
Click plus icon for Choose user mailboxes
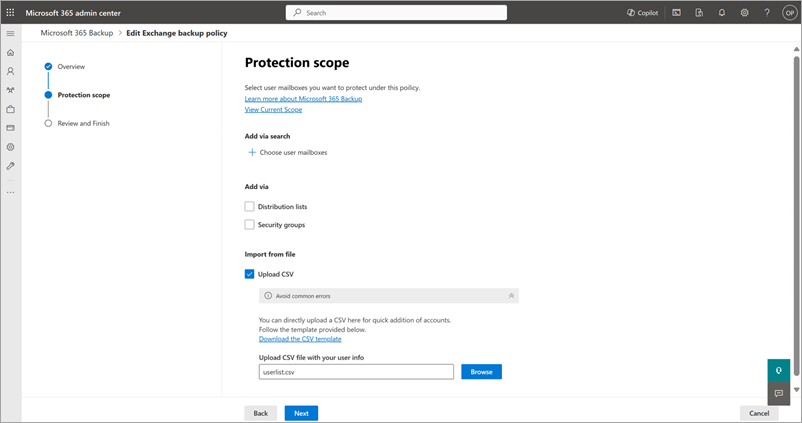pyautogui.click(x=252, y=152)
